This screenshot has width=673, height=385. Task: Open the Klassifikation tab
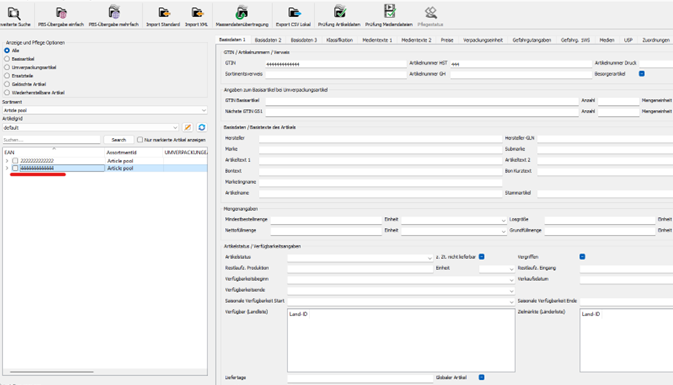click(x=340, y=40)
